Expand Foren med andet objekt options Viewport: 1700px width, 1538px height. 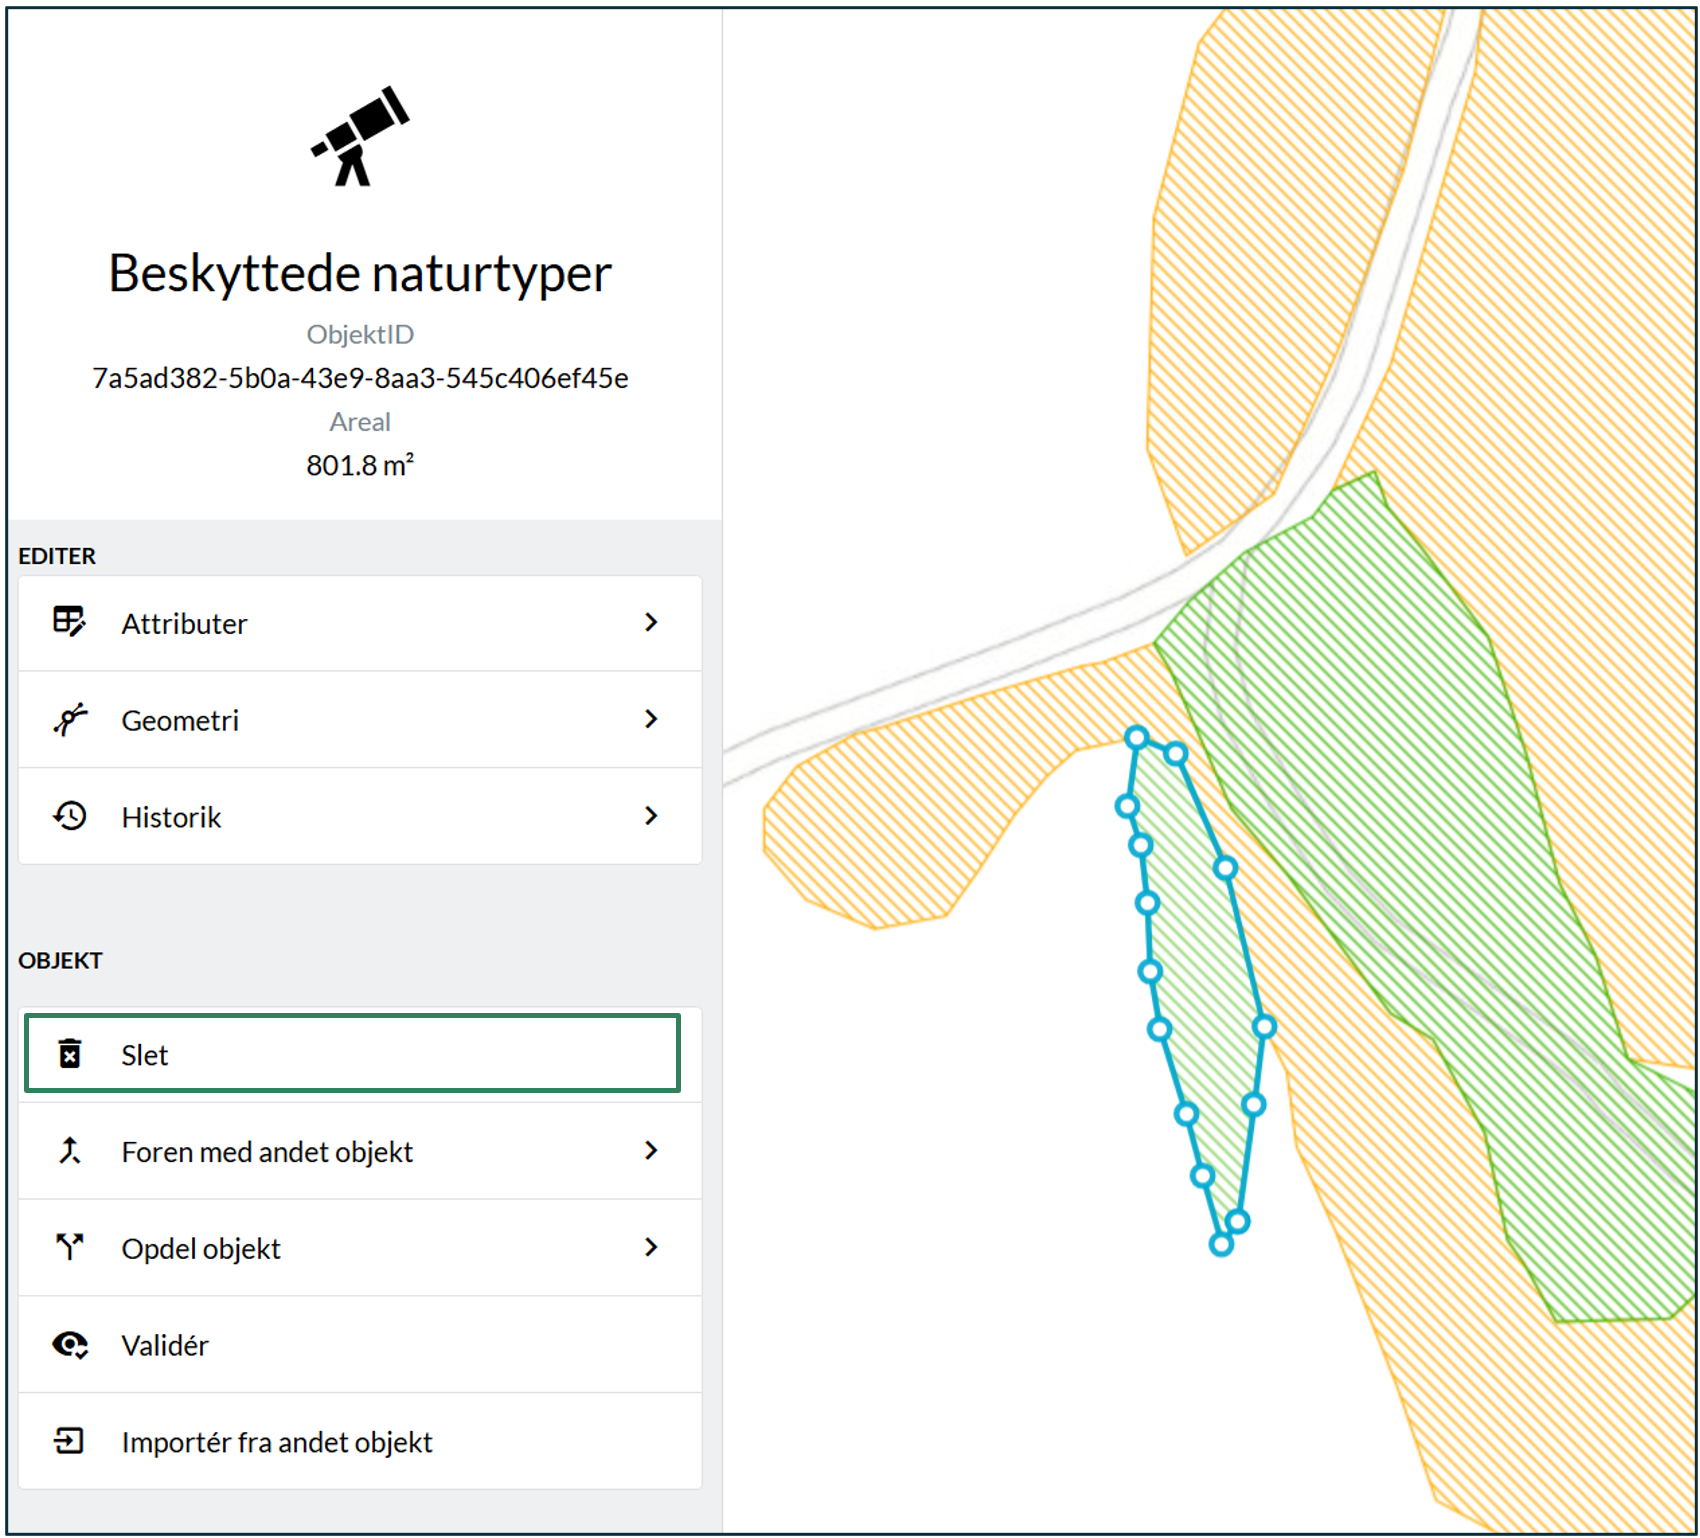652,1151
